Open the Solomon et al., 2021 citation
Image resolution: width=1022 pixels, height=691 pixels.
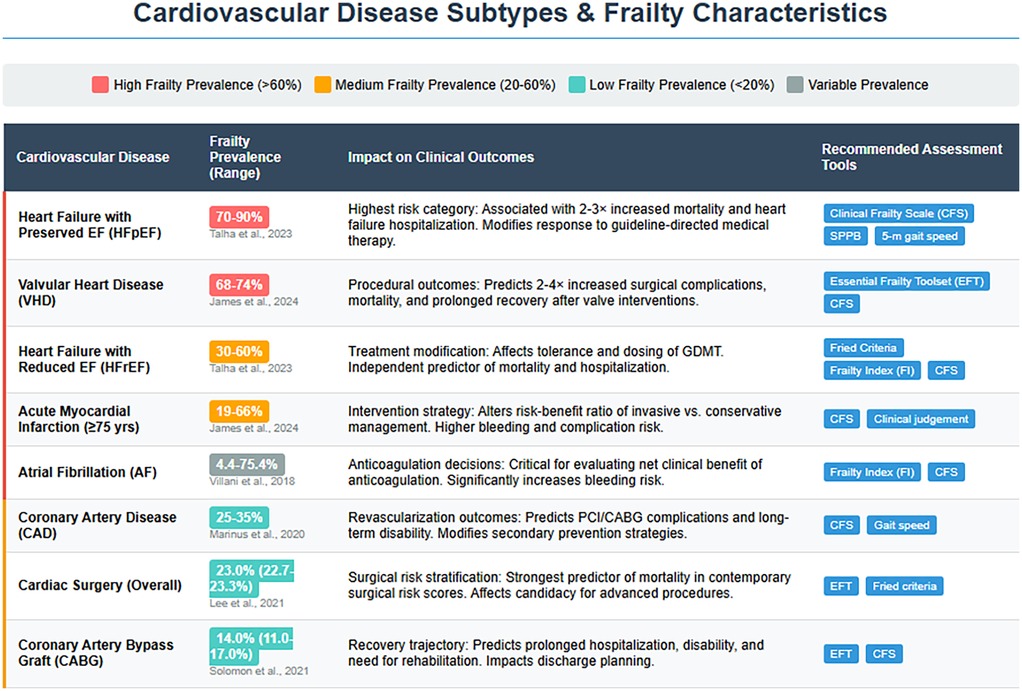(x=254, y=670)
